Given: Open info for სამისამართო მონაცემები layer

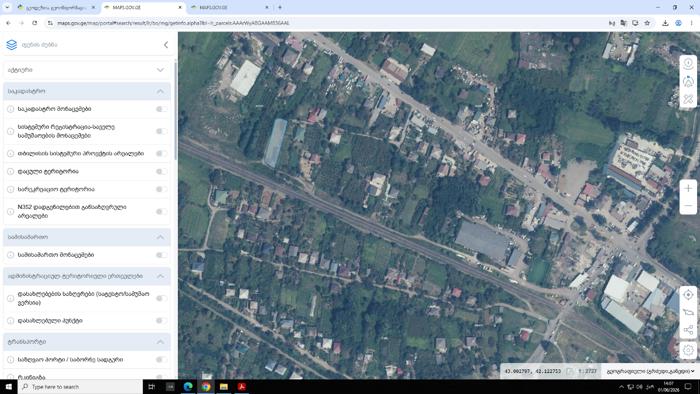Looking at the screenshot, I should [x=10, y=255].
